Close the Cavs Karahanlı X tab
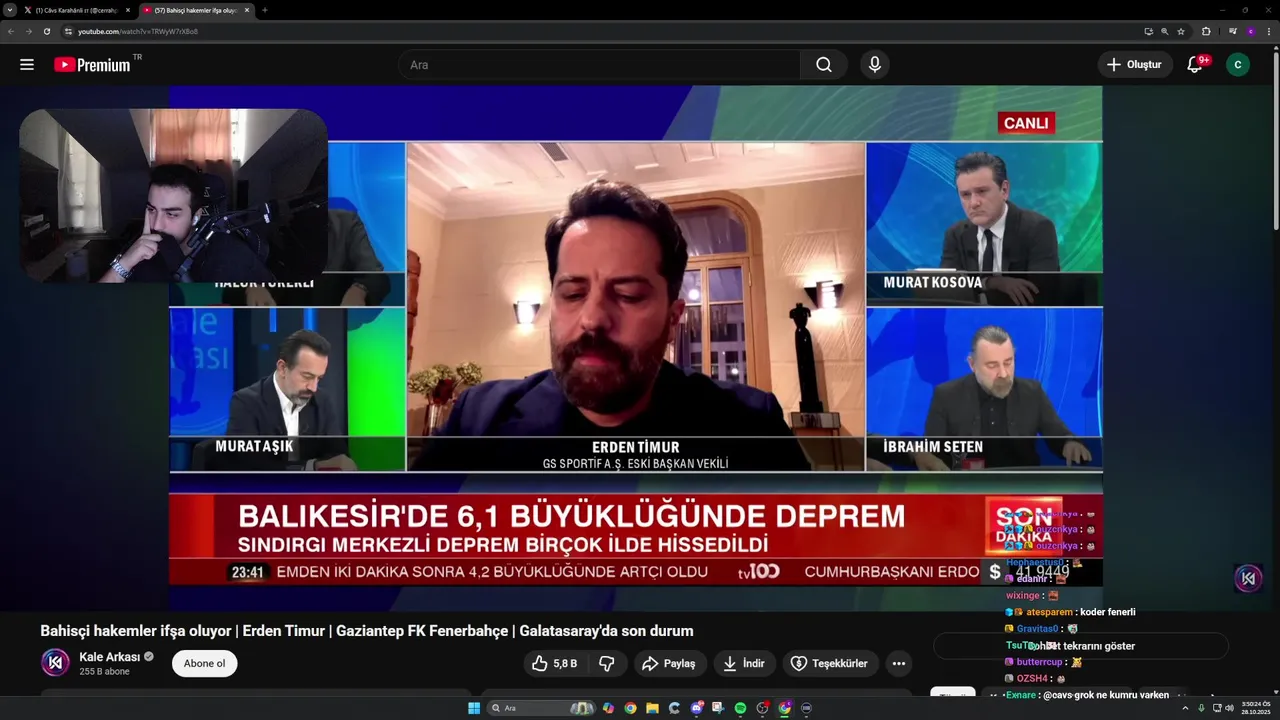Viewport: 1280px width, 720px height. click(x=127, y=10)
